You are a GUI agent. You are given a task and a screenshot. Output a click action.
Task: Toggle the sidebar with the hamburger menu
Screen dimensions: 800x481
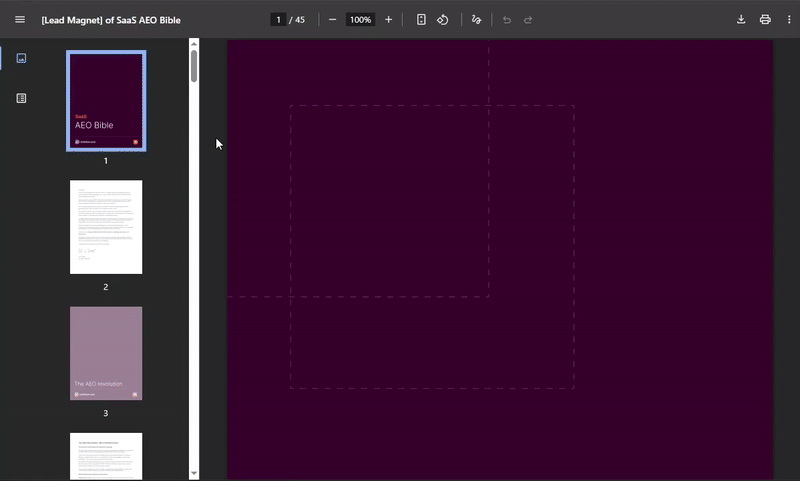20,20
